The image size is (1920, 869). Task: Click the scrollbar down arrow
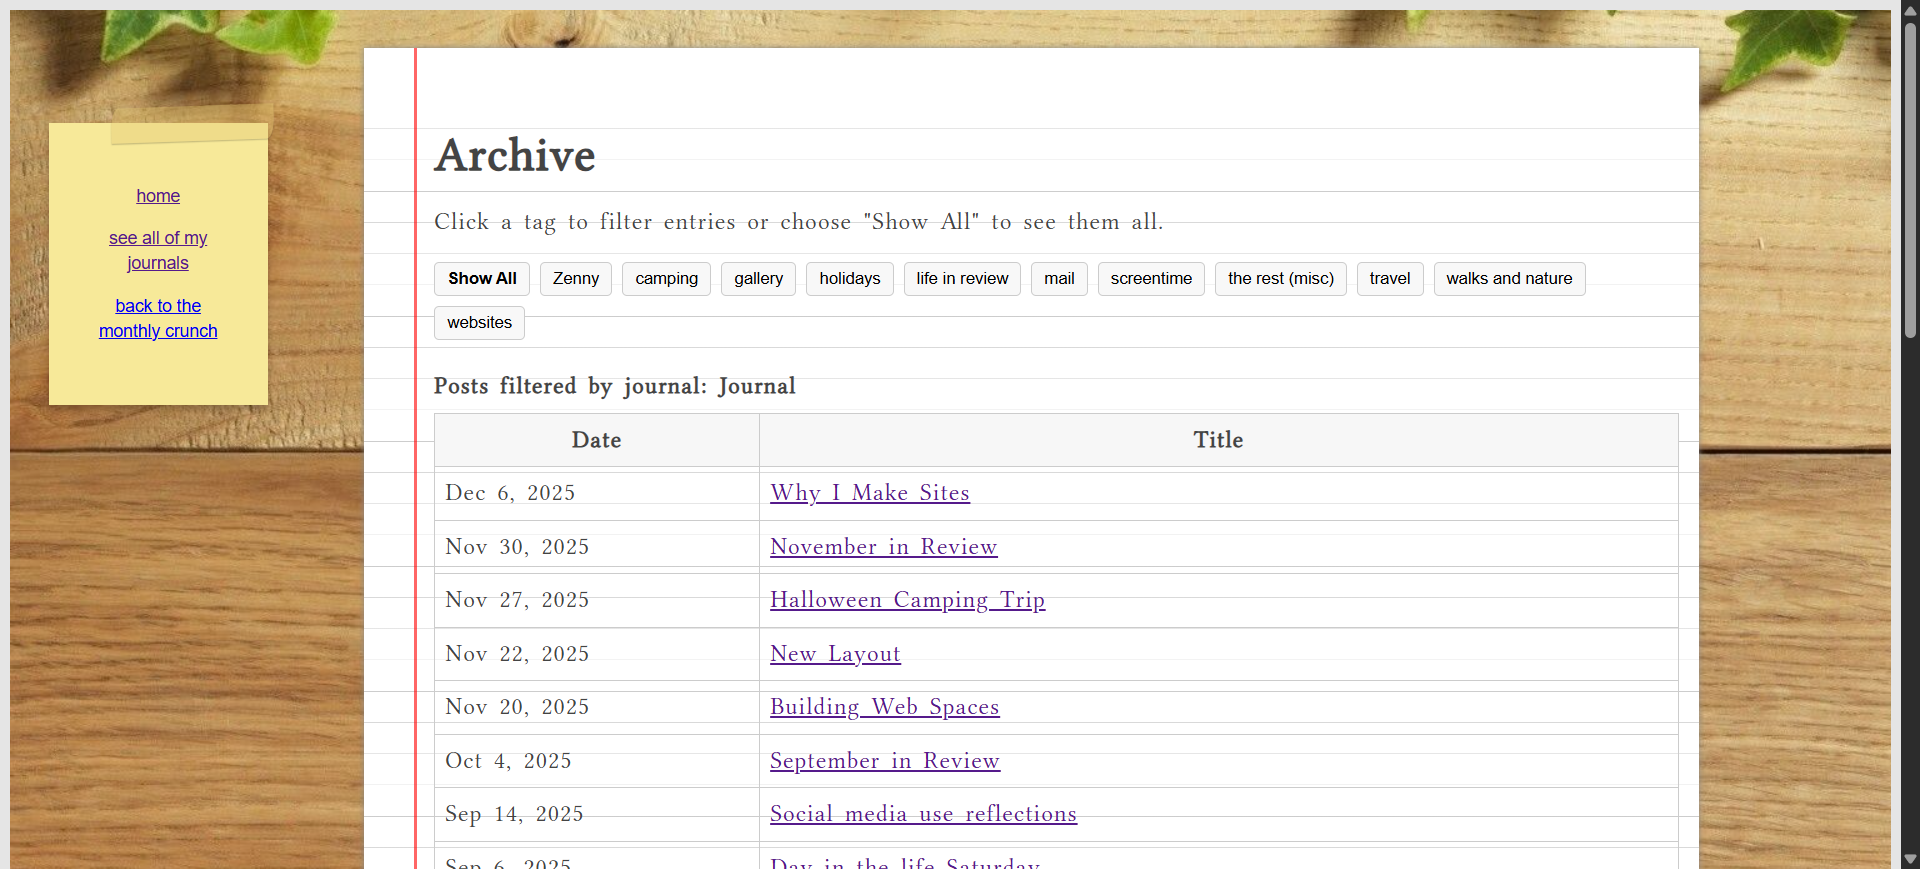pos(1910,859)
